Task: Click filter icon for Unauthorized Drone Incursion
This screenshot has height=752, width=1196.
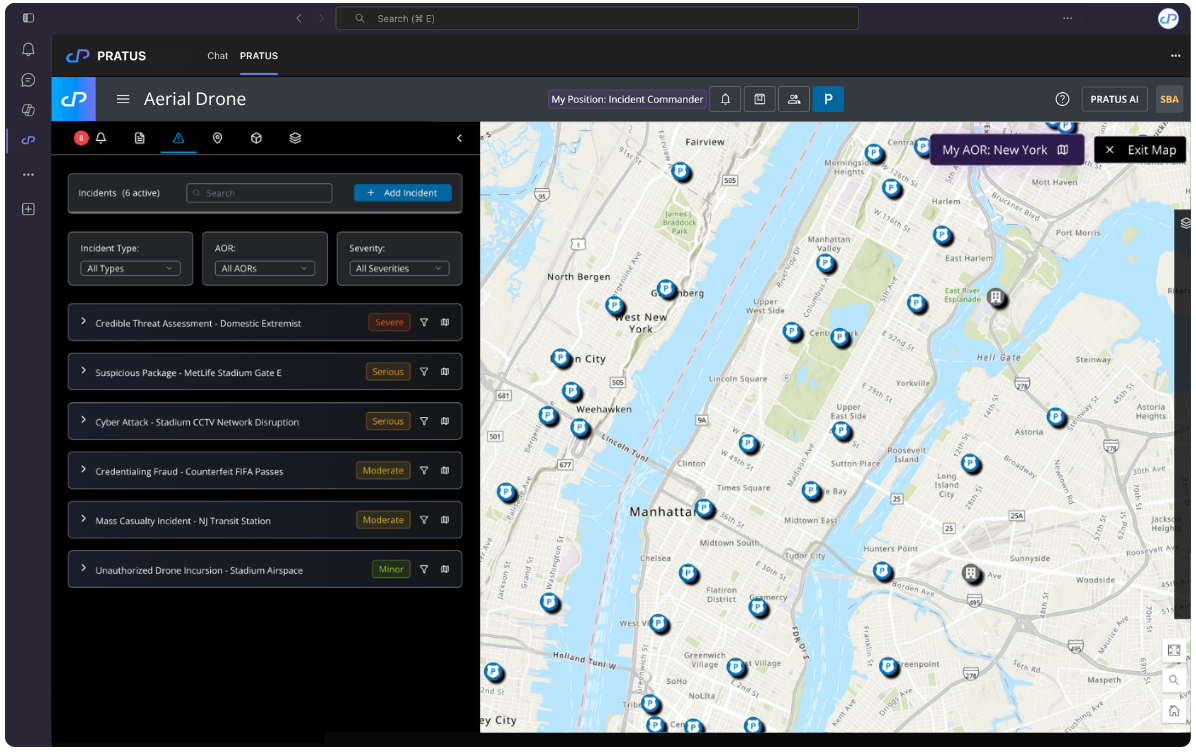Action: coord(424,570)
